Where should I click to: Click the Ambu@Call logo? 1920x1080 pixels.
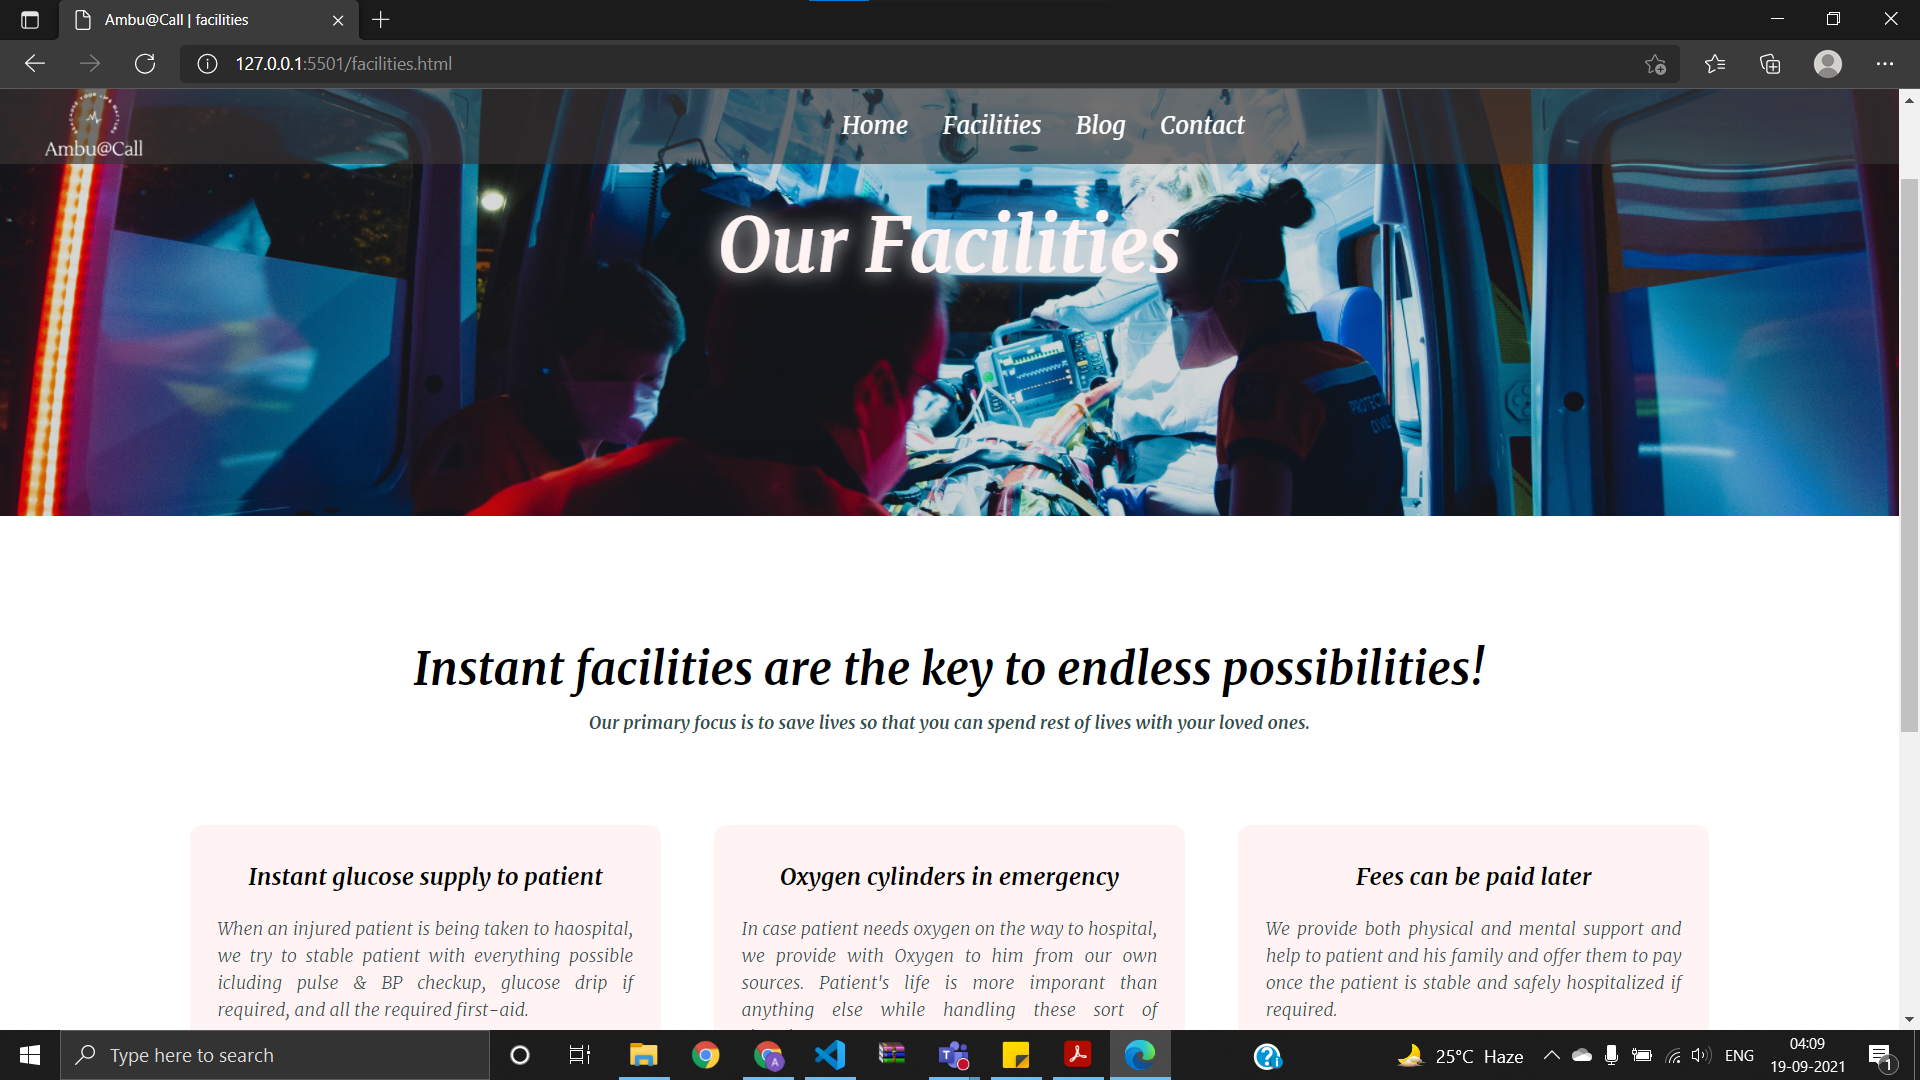point(94,126)
